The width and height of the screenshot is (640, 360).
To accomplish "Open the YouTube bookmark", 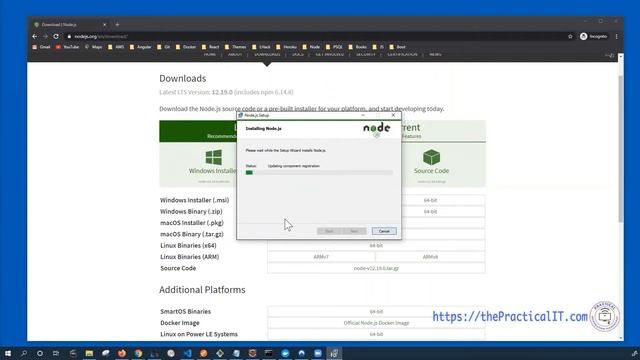I will (x=67, y=47).
